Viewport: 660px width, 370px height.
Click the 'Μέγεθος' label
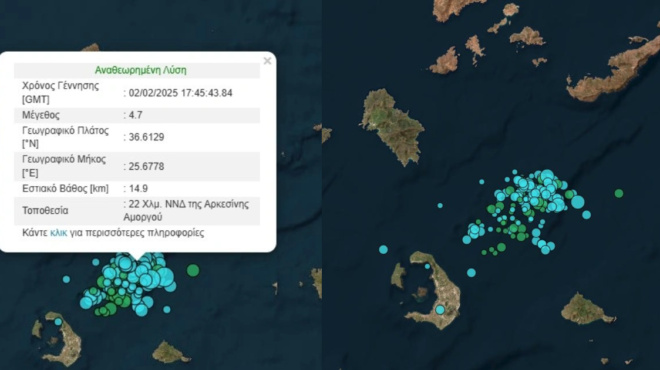41,115
